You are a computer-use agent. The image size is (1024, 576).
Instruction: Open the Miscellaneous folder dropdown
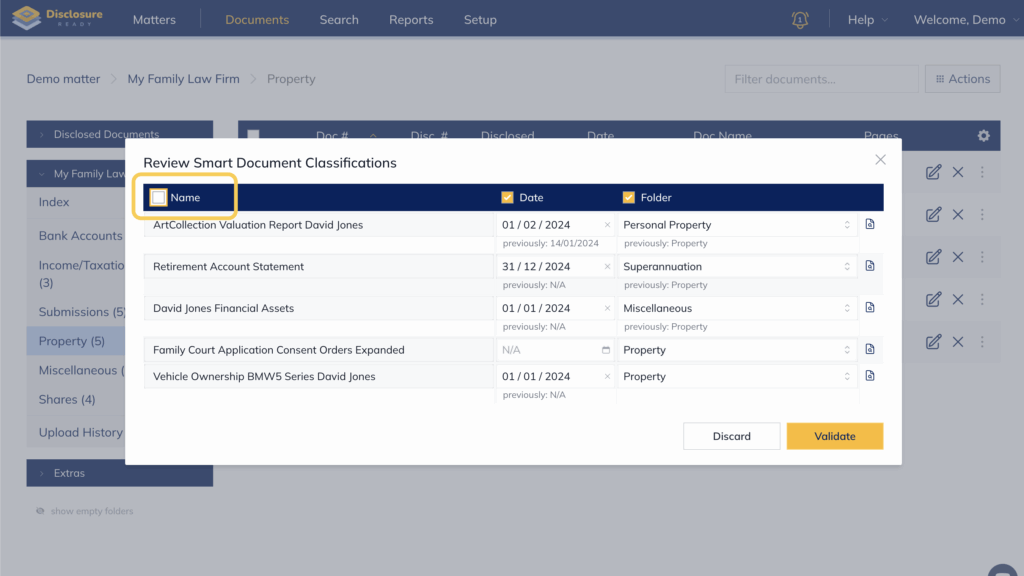click(x=736, y=308)
